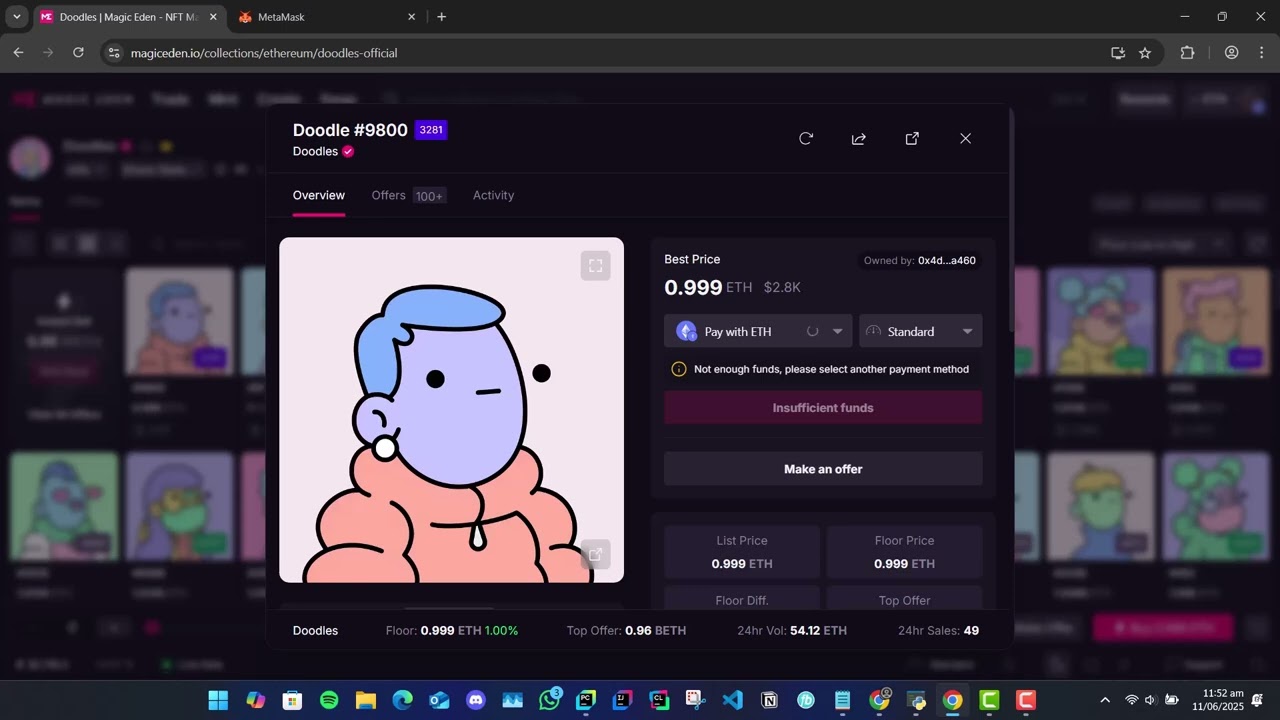Click the install app icon in the address bar
The image size is (1280, 720).
pyautogui.click(x=1118, y=53)
